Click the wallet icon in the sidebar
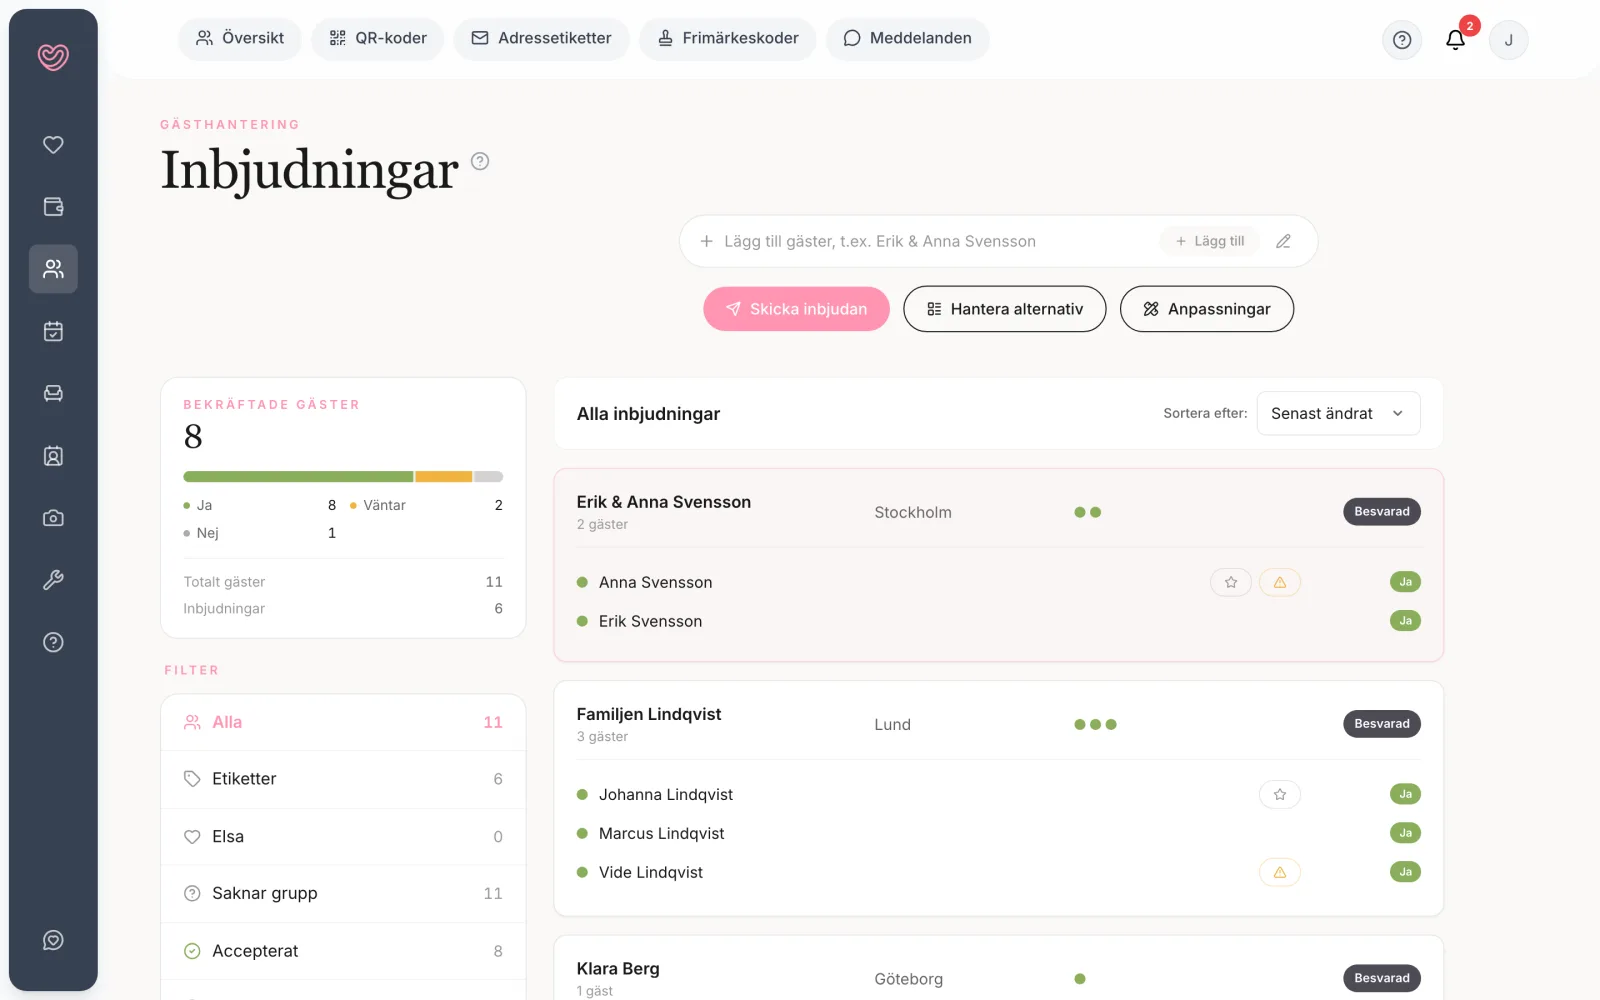 pyautogui.click(x=53, y=207)
